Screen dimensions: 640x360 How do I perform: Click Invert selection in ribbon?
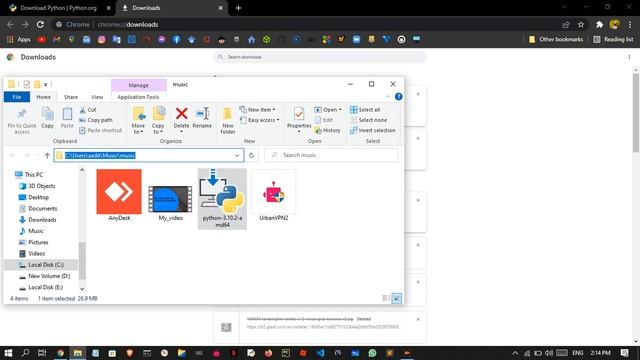tap(373, 130)
